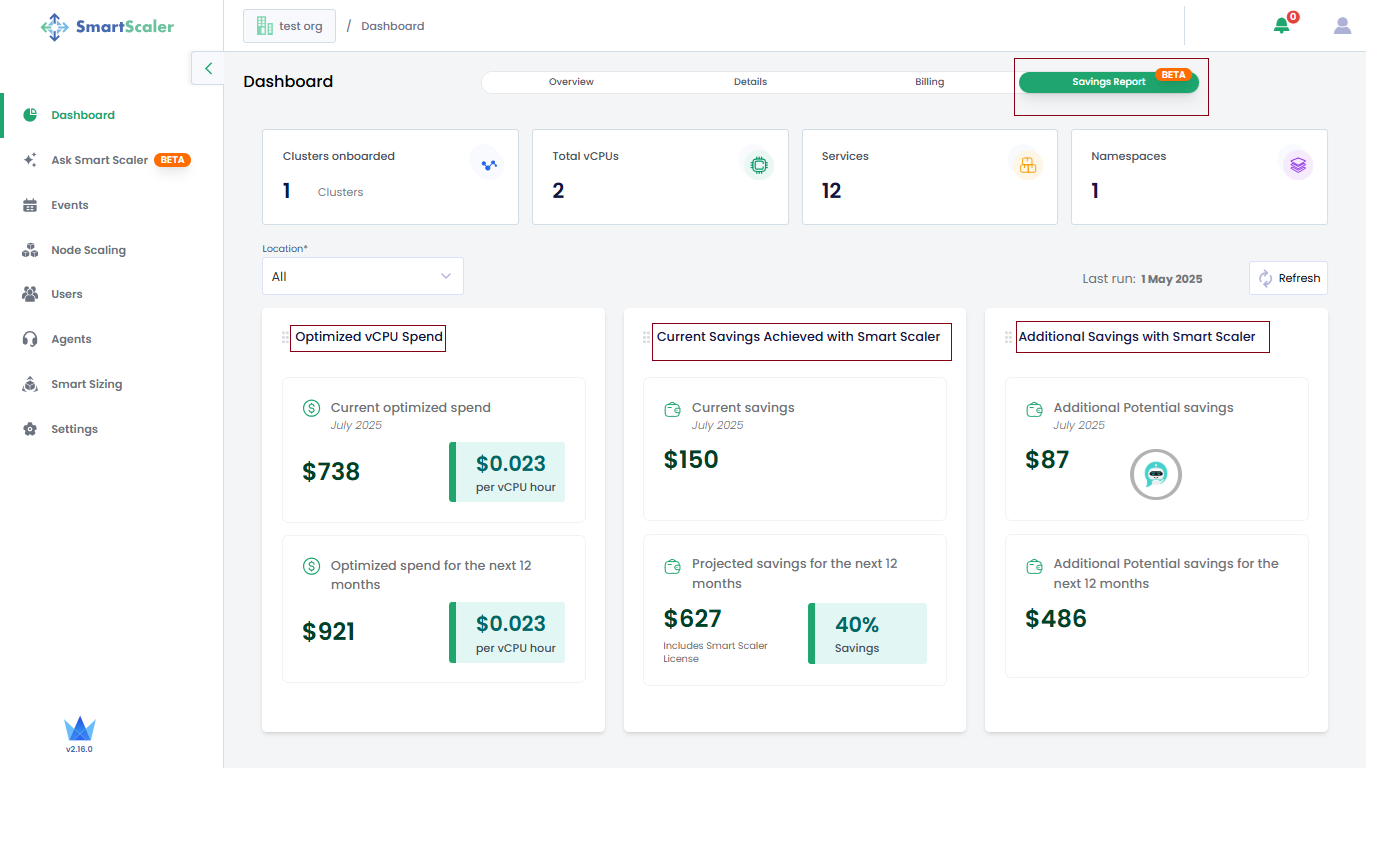Click drag handle of Additional Savings card
Image resolution: width=1381 pixels, height=854 pixels.
click(x=1008, y=338)
